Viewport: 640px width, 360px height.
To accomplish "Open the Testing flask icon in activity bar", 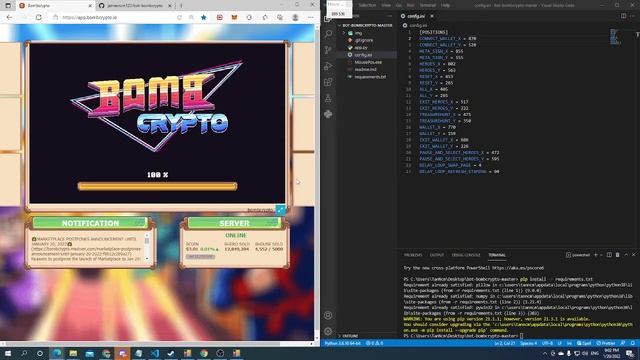I will tap(328, 98).
